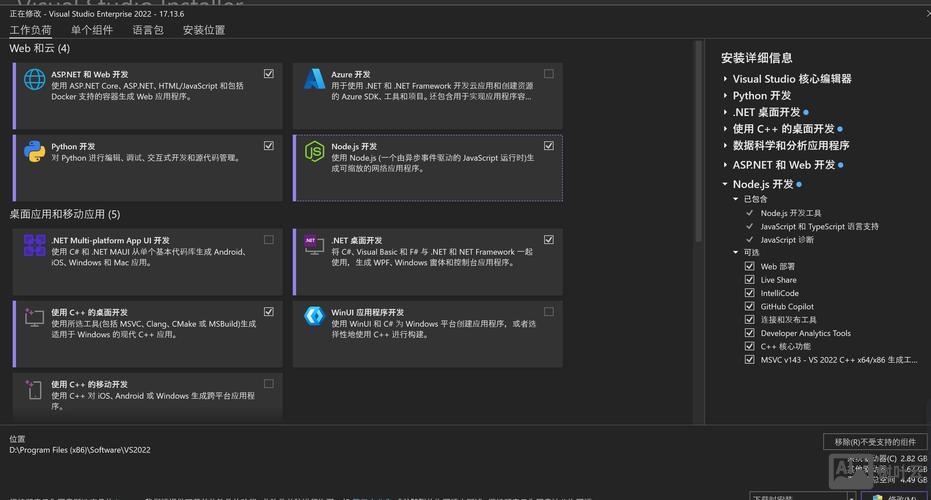Check the WinUI 应用程序开发 checkbox
The width and height of the screenshot is (931, 500).
pos(549,312)
